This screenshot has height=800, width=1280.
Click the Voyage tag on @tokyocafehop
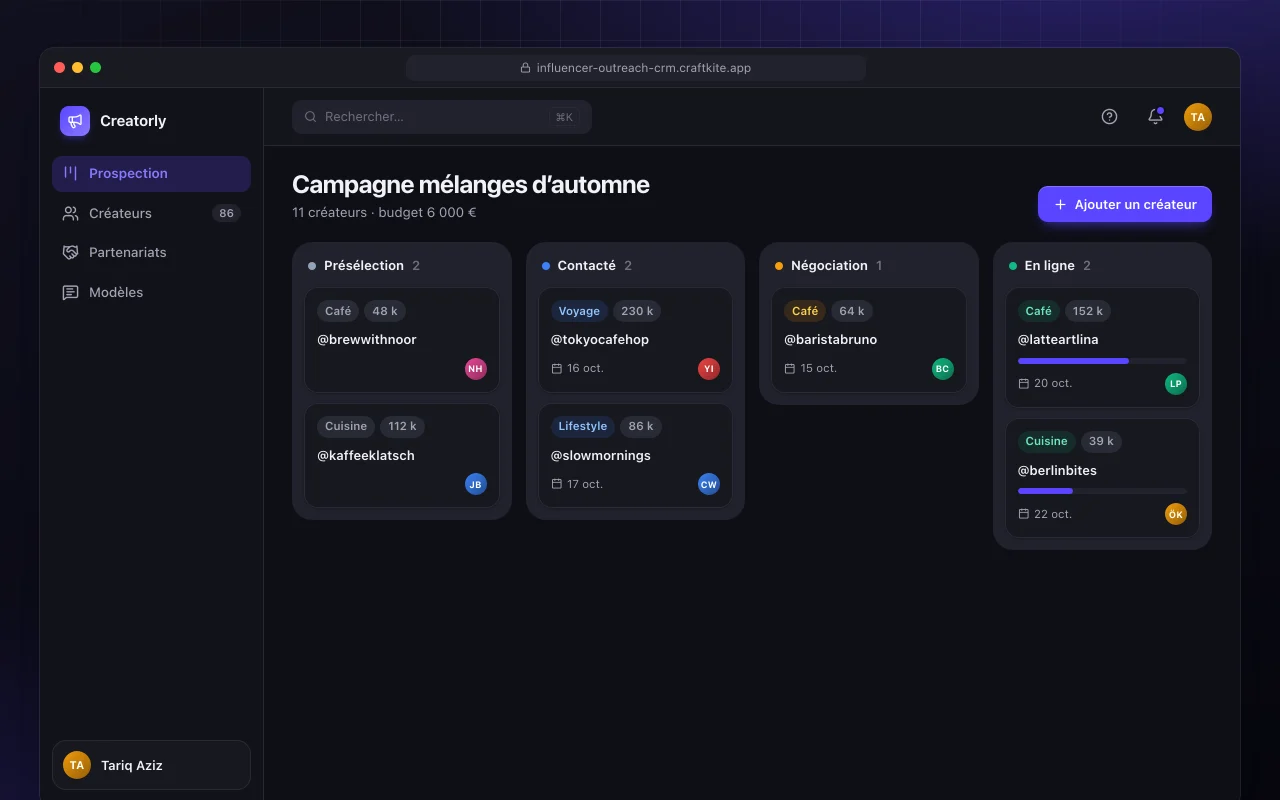tap(579, 311)
